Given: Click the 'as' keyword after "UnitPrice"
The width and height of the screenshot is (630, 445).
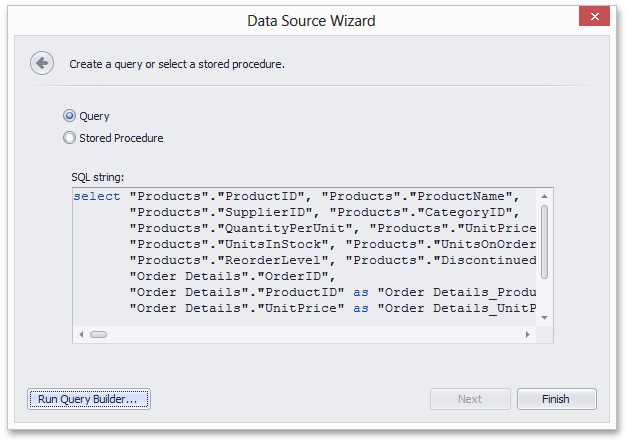Looking at the screenshot, I should 361,308.
